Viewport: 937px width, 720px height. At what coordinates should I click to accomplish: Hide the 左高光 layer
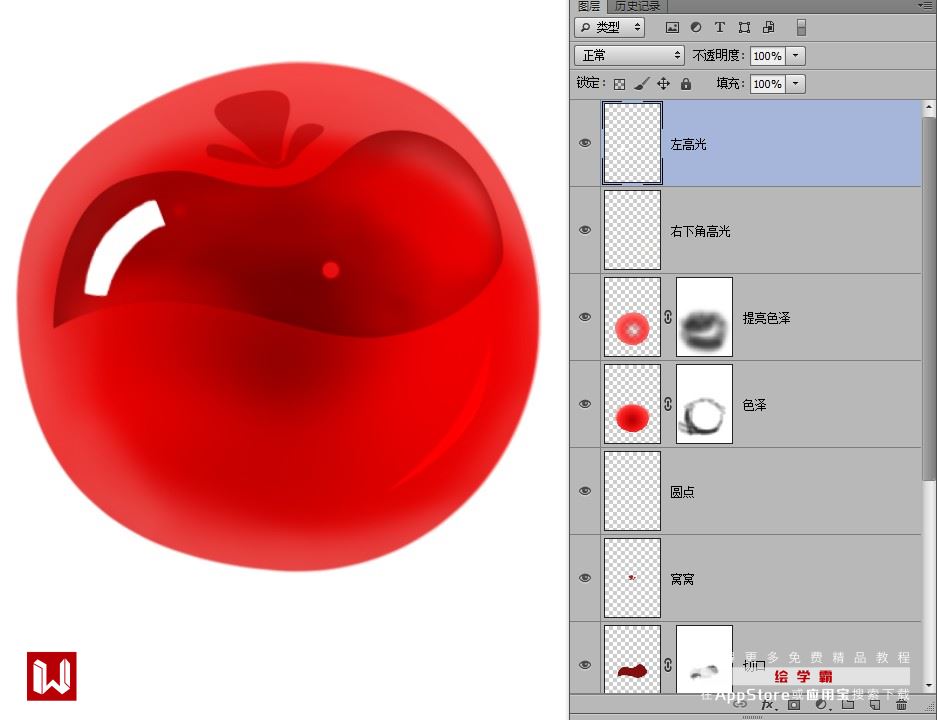click(x=584, y=143)
